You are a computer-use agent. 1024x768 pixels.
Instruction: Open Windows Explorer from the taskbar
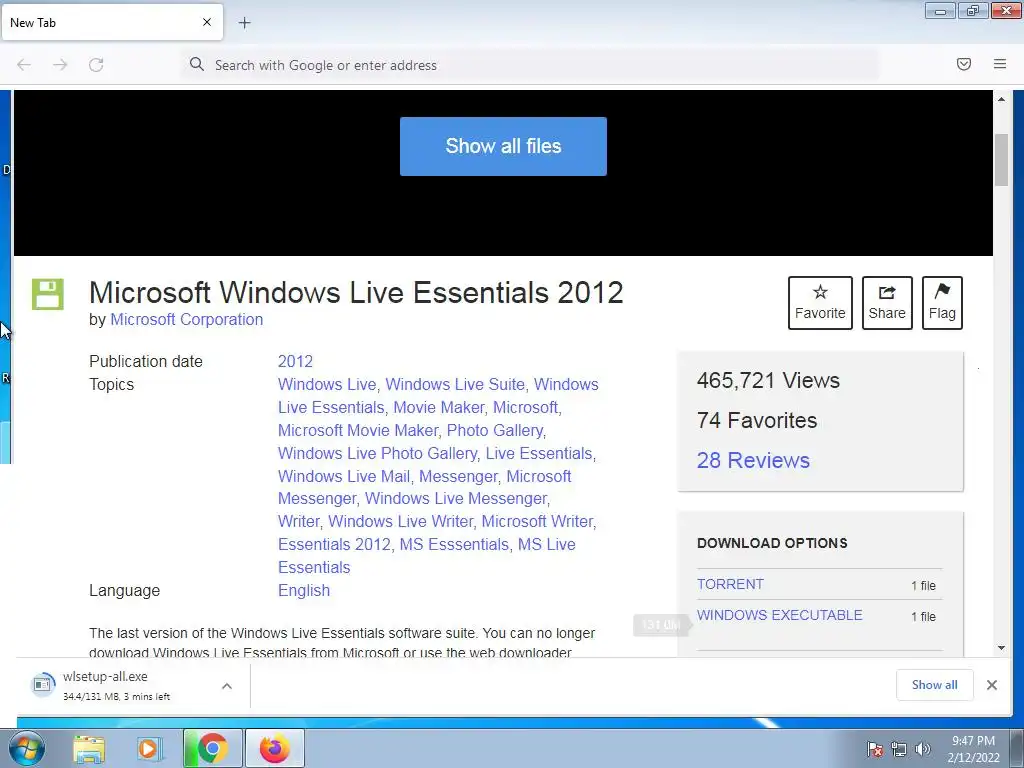tap(89, 748)
